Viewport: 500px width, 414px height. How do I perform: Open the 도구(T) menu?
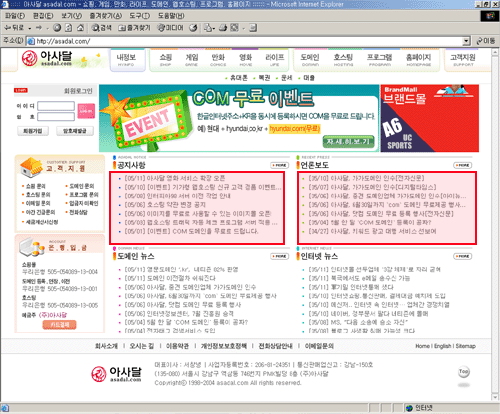coord(139,16)
